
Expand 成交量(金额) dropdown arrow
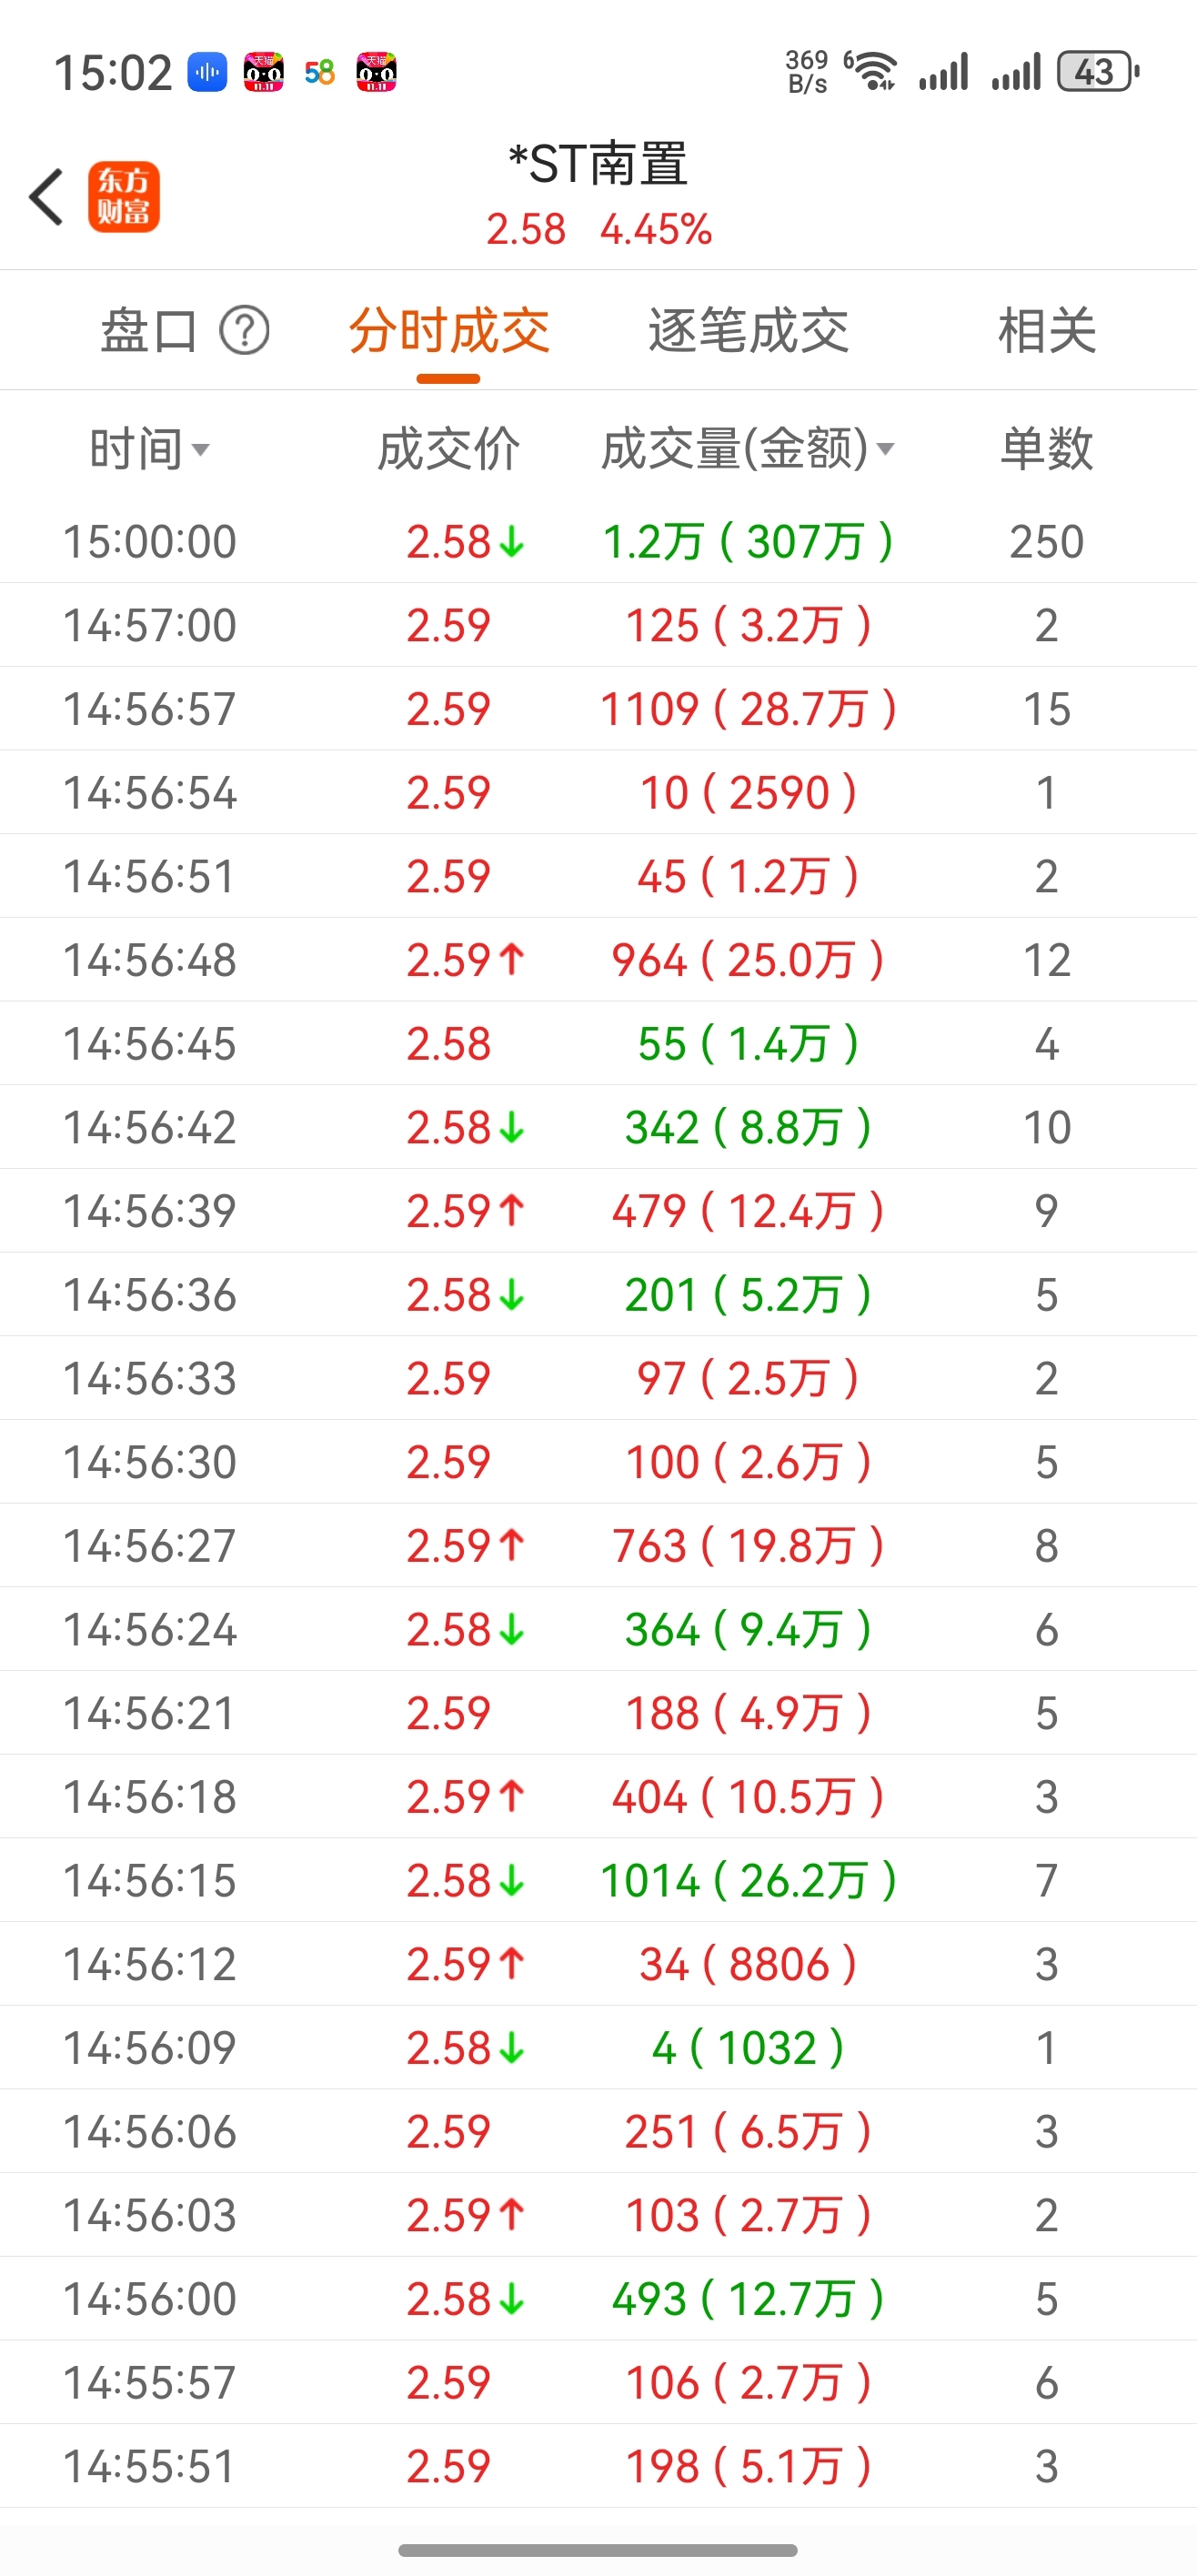tap(885, 449)
